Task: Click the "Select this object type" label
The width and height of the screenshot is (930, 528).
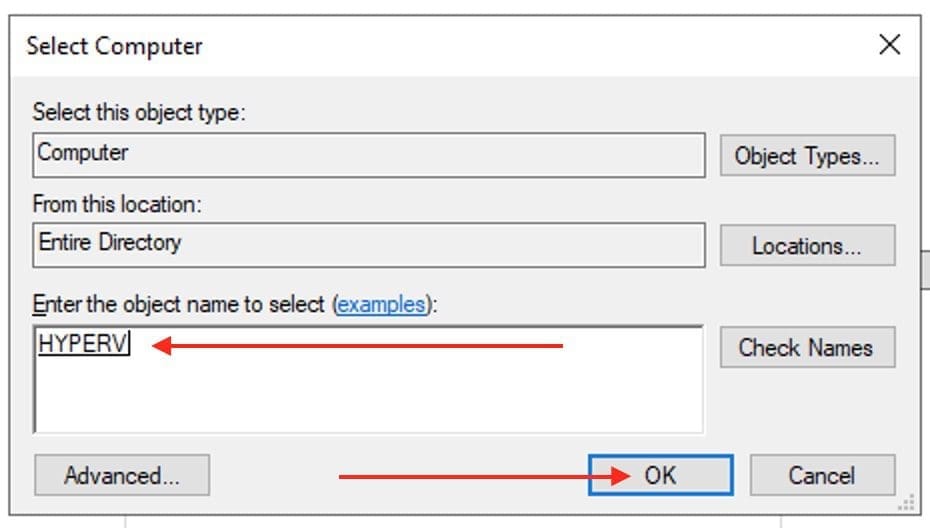Action: point(138,112)
